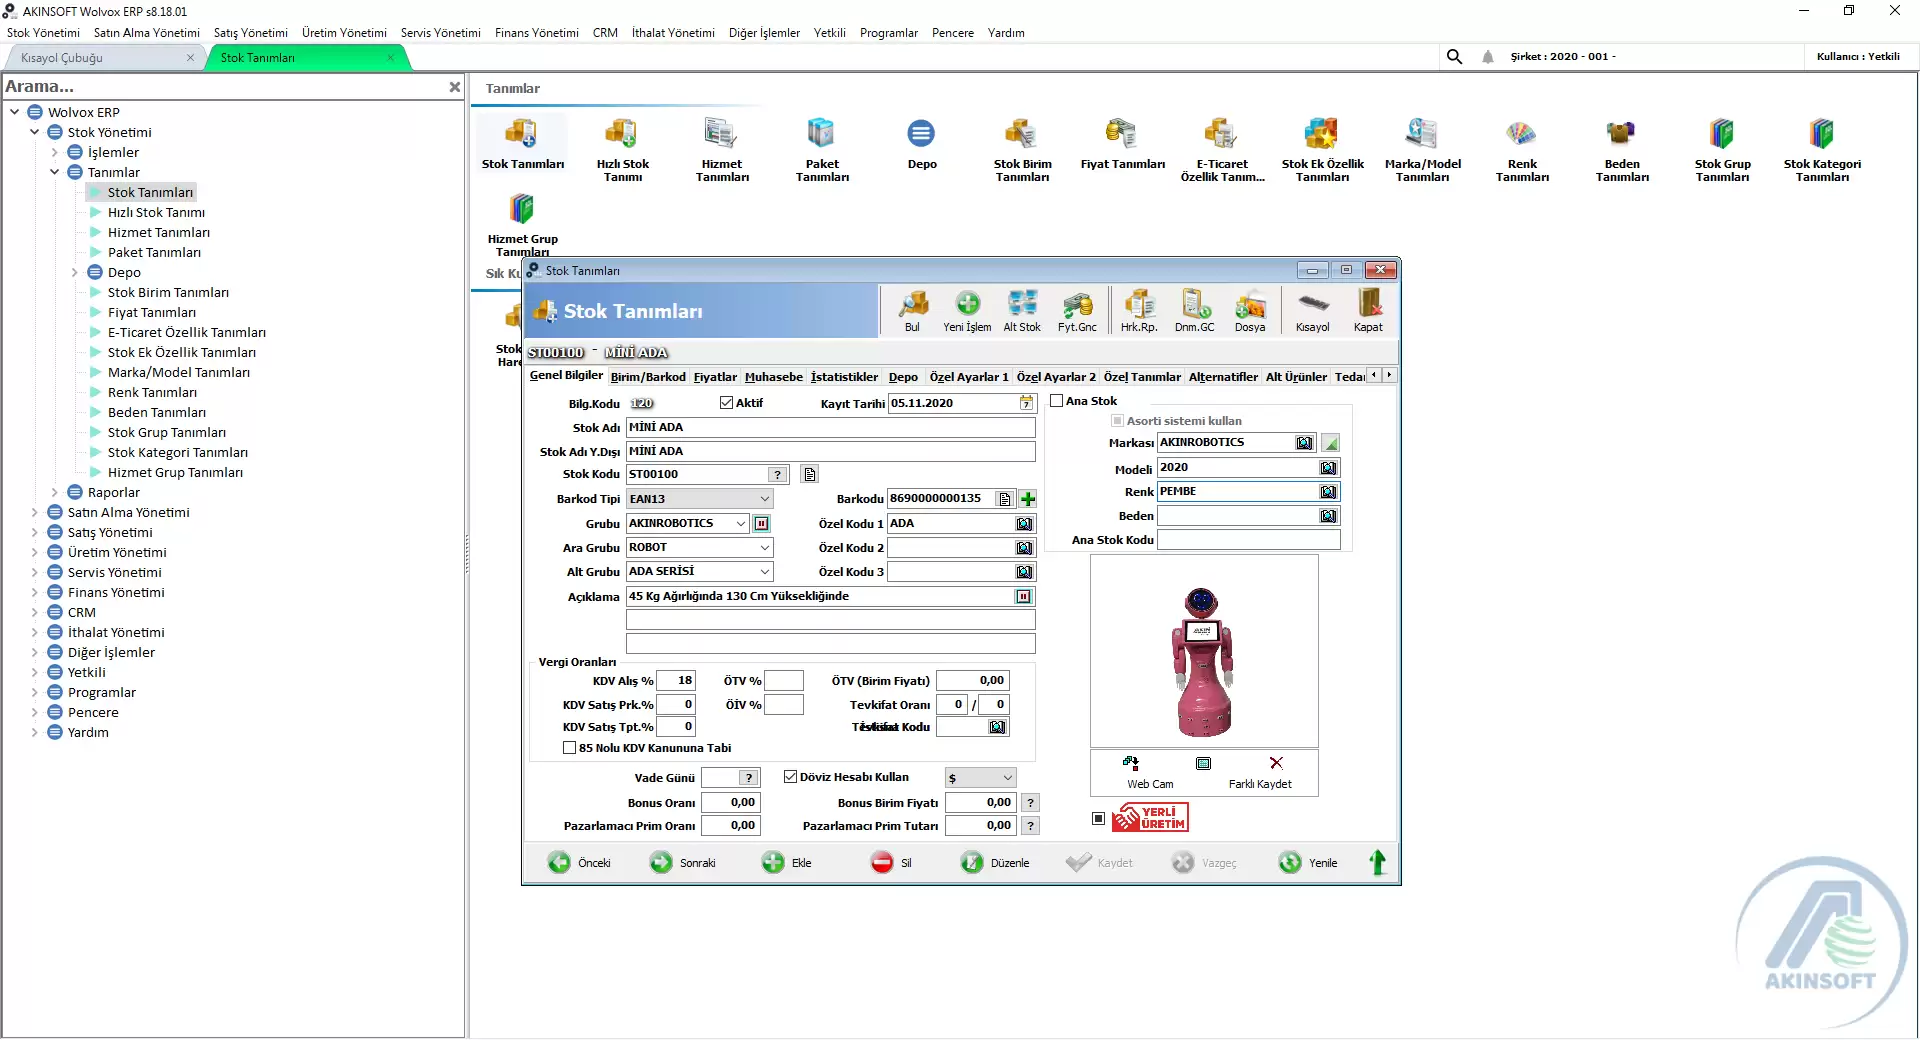
Task: Open the Finans Yönetimi menu
Action: [536, 33]
